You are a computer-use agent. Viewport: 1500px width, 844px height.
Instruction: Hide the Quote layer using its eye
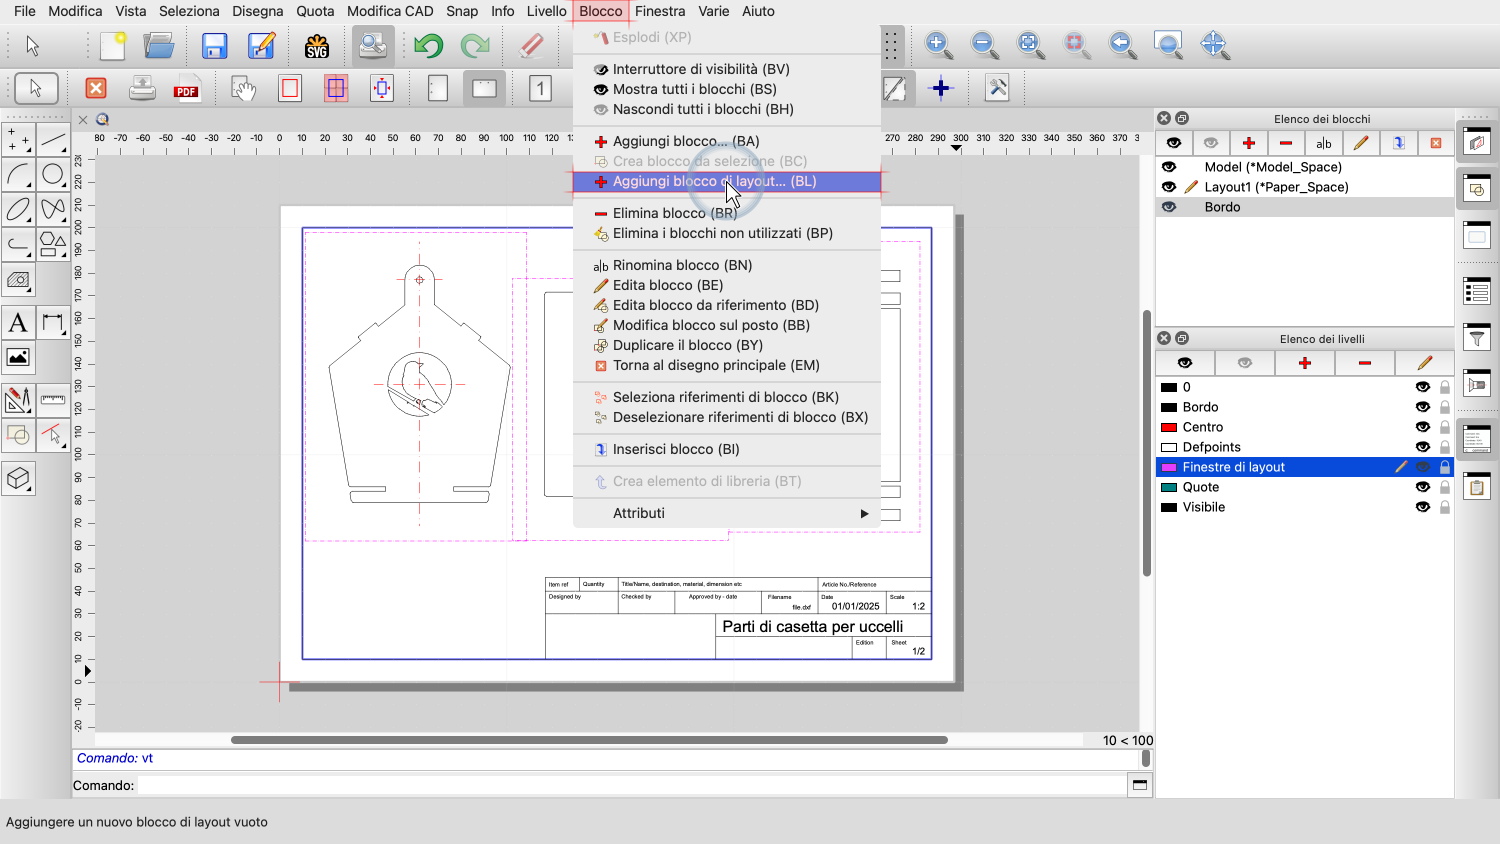click(x=1422, y=487)
